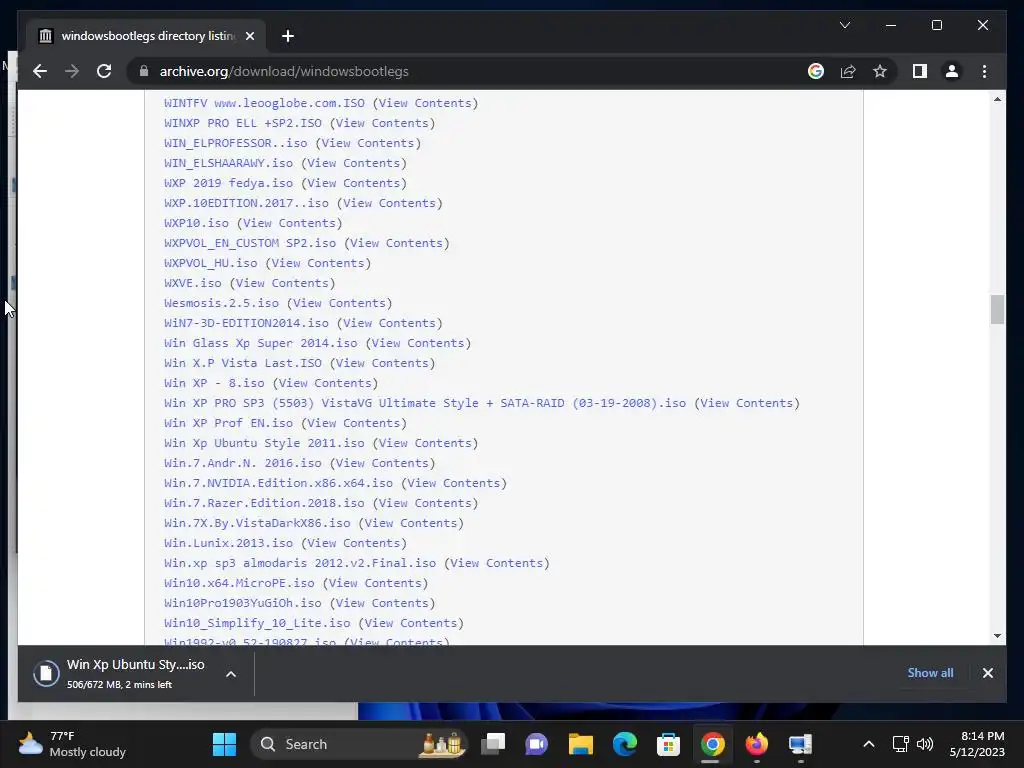Open Chrome three-dot menu
Screen dimensions: 1024x768
coord(984,71)
